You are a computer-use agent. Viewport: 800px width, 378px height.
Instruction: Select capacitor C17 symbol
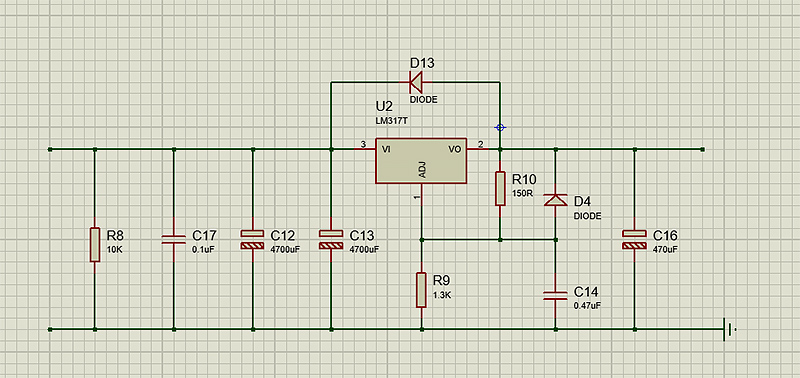[x=173, y=239]
